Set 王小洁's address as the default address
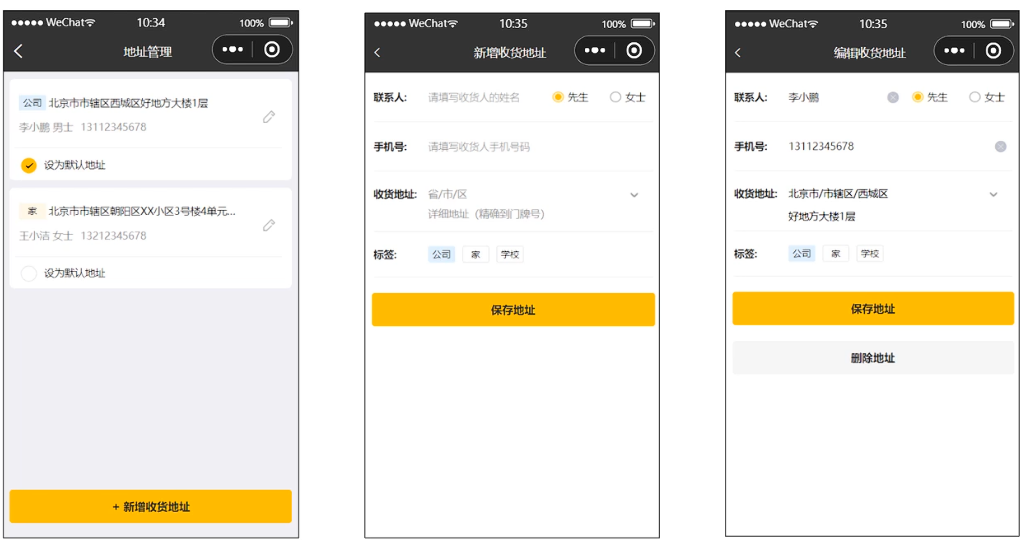Viewport: 1025px width, 540px height. click(28, 273)
